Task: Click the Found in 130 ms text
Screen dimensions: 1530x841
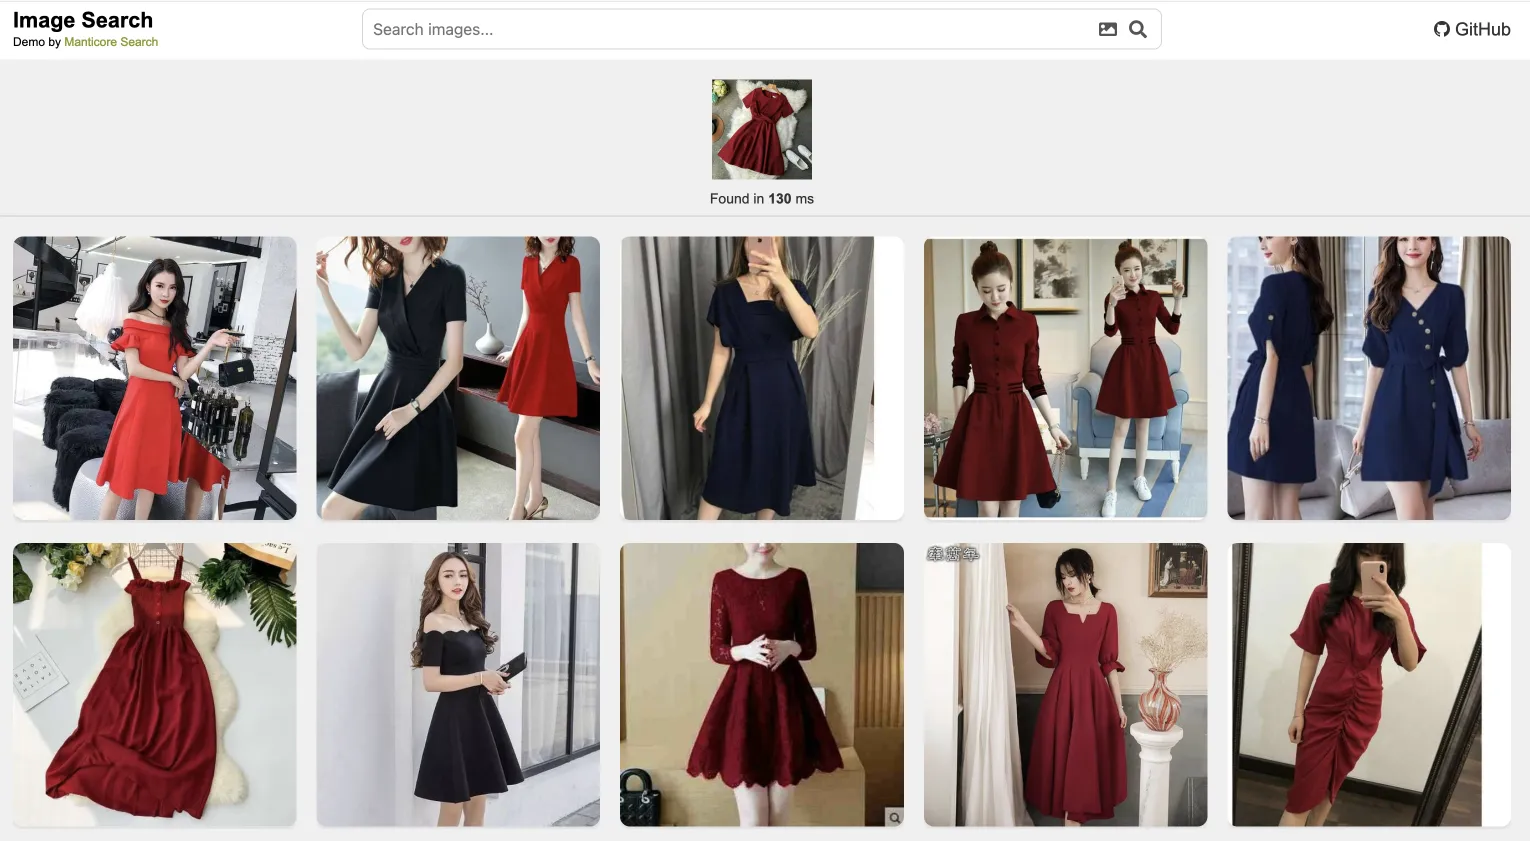Action: (x=761, y=198)
